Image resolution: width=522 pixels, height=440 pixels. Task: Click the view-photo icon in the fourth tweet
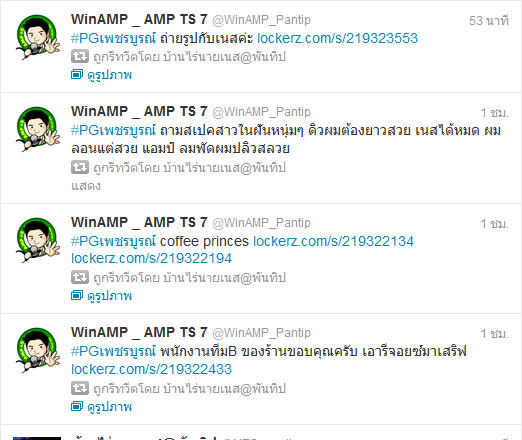click(77, 406)
